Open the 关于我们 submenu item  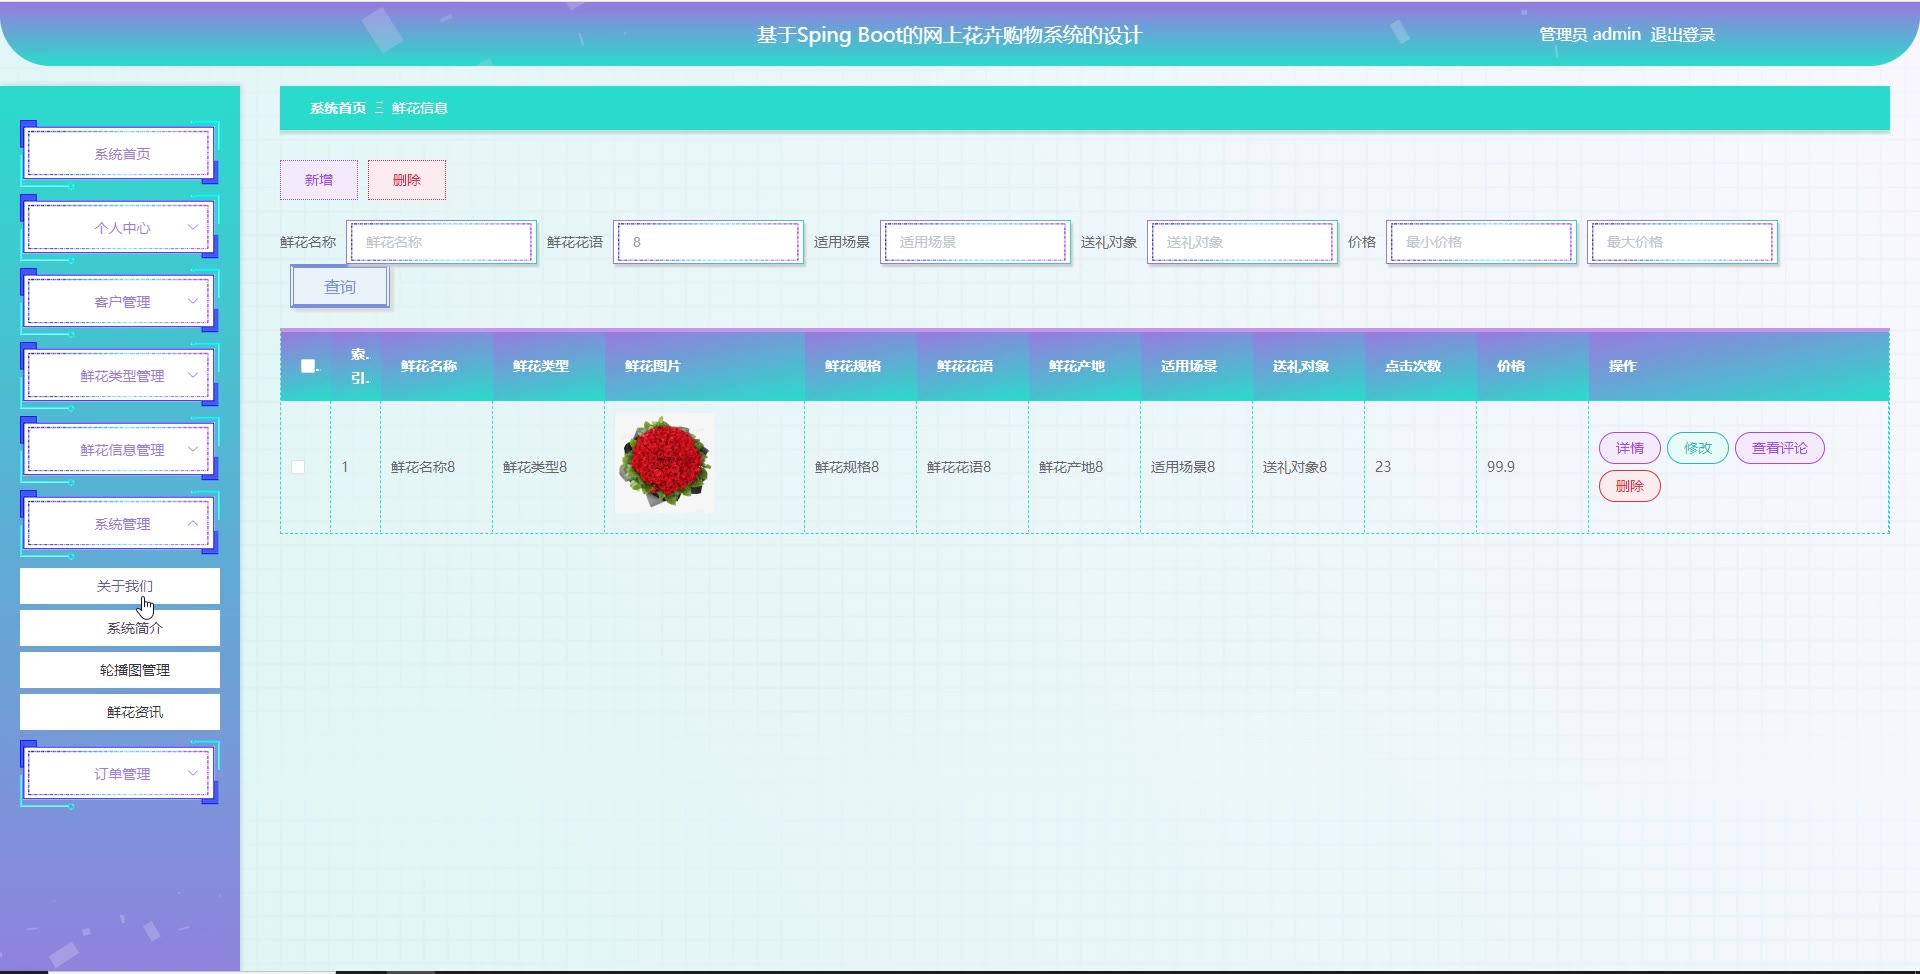pyautogui.click(x=120, y=586)
